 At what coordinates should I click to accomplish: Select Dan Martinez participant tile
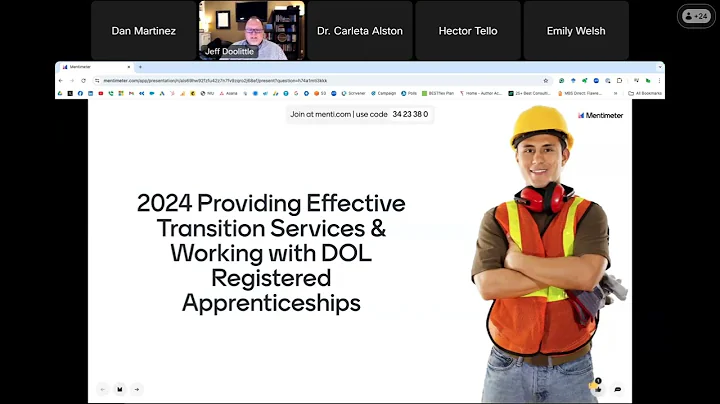click(144, 30)
